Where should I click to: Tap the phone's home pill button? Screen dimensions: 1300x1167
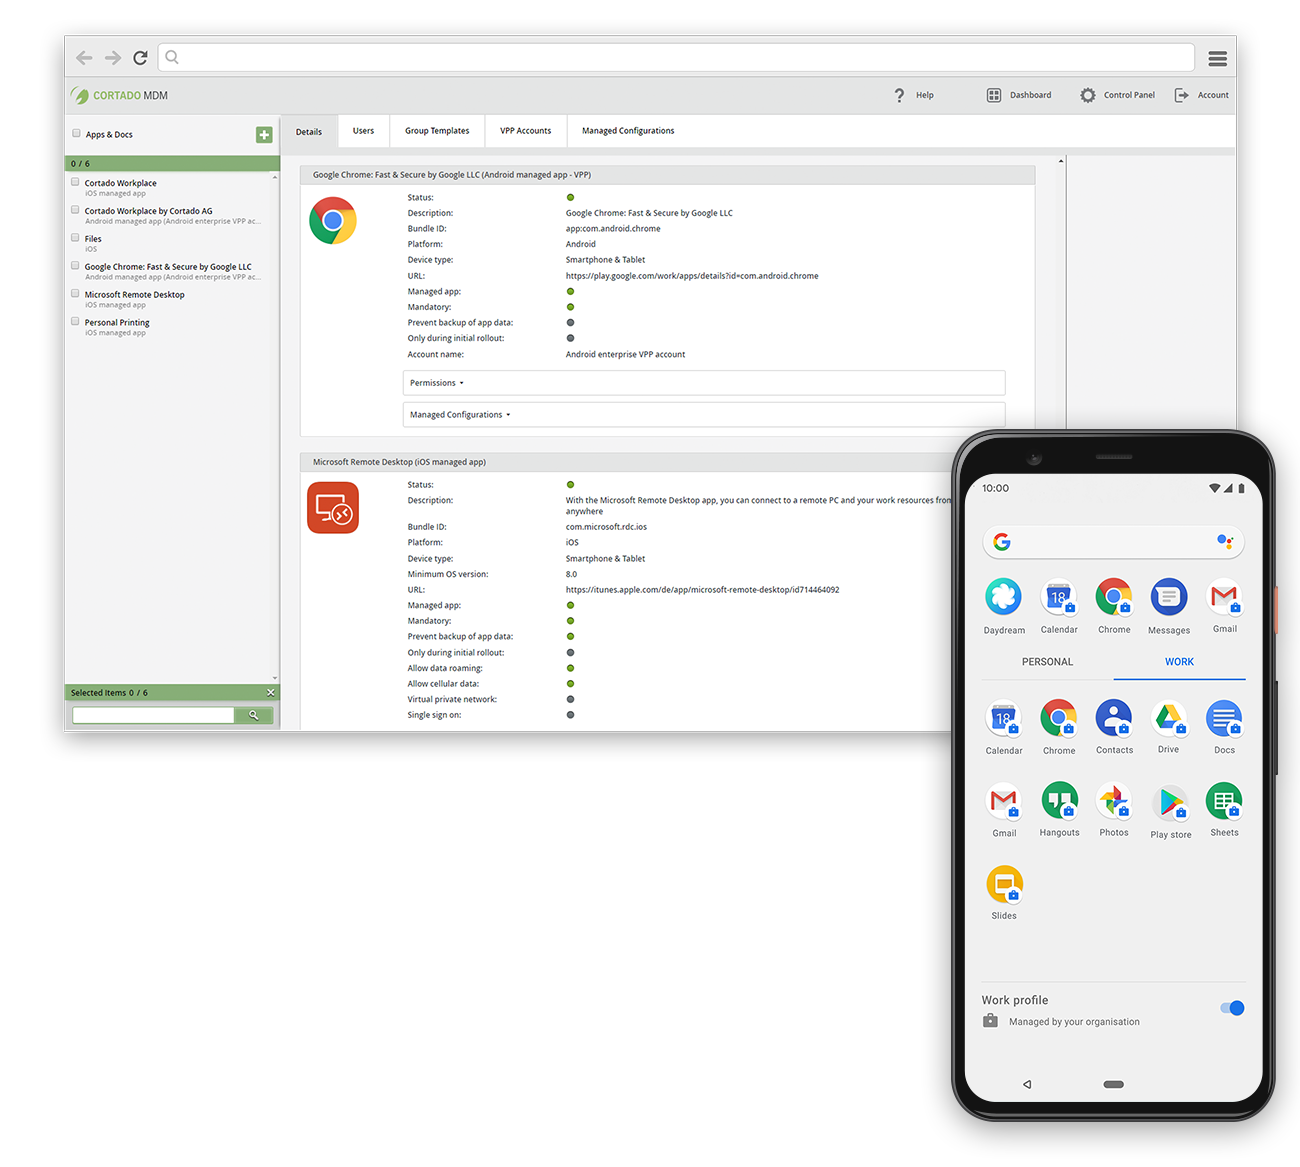[1114, 1084]
